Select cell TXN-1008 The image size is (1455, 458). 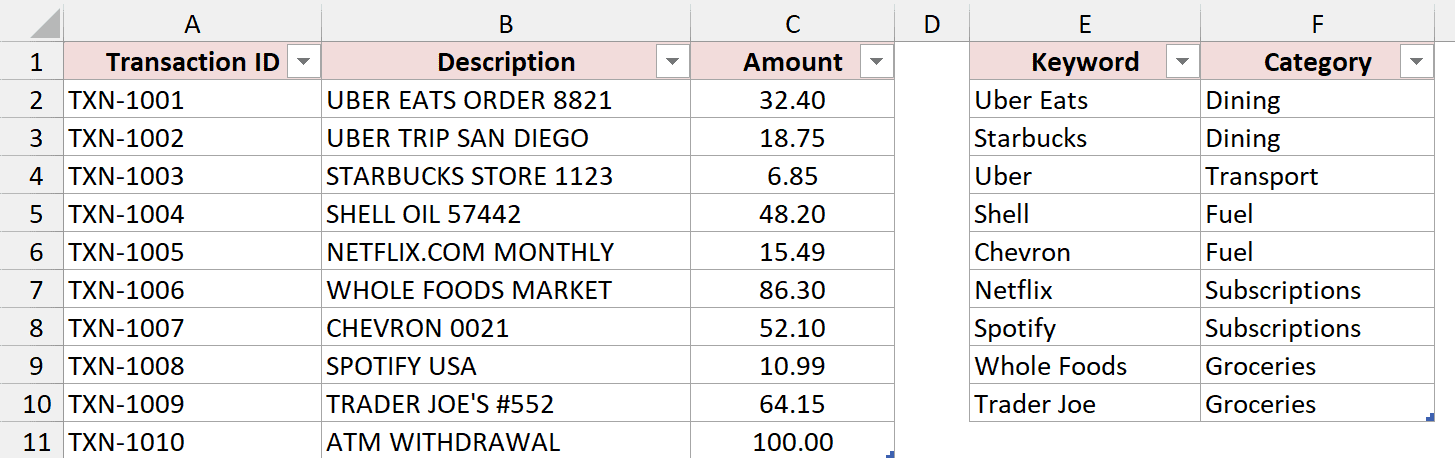click(x=192, y=366)
